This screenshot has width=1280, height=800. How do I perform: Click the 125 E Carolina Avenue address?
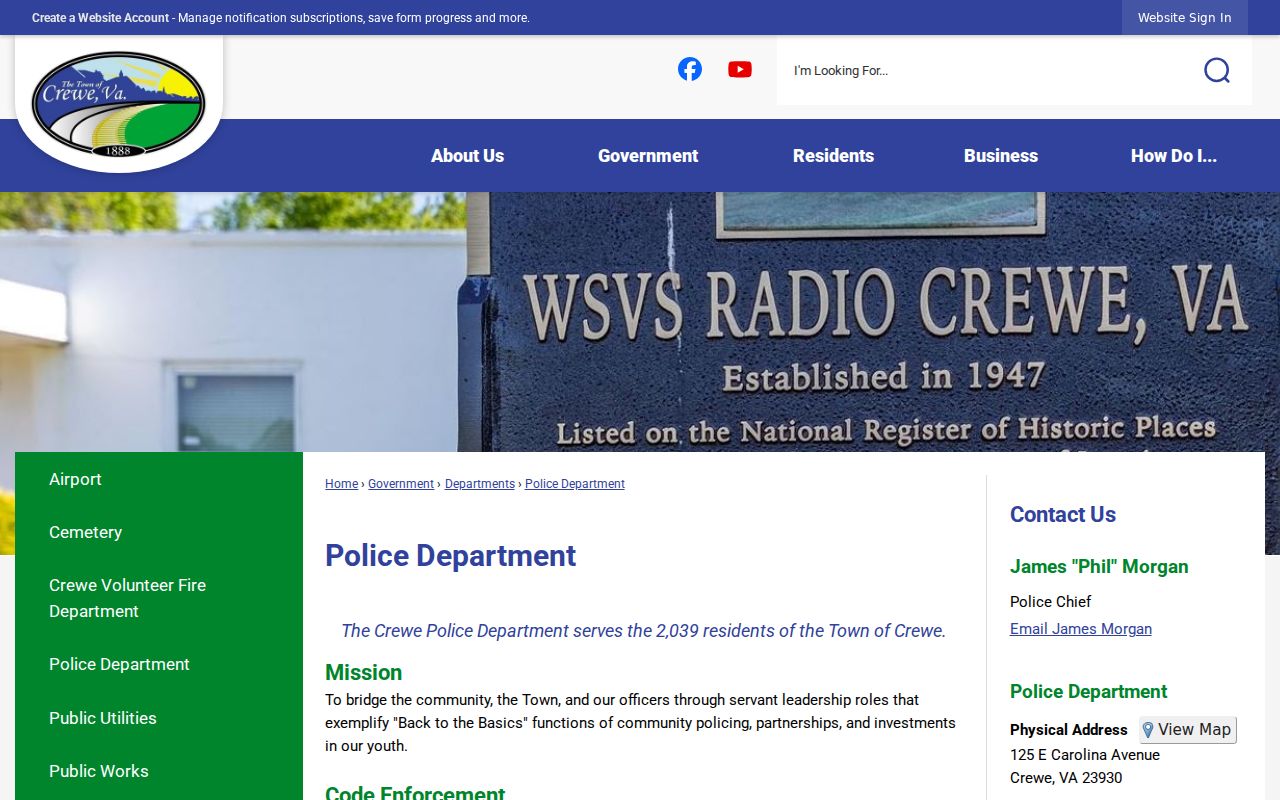tap(1085, 755)
